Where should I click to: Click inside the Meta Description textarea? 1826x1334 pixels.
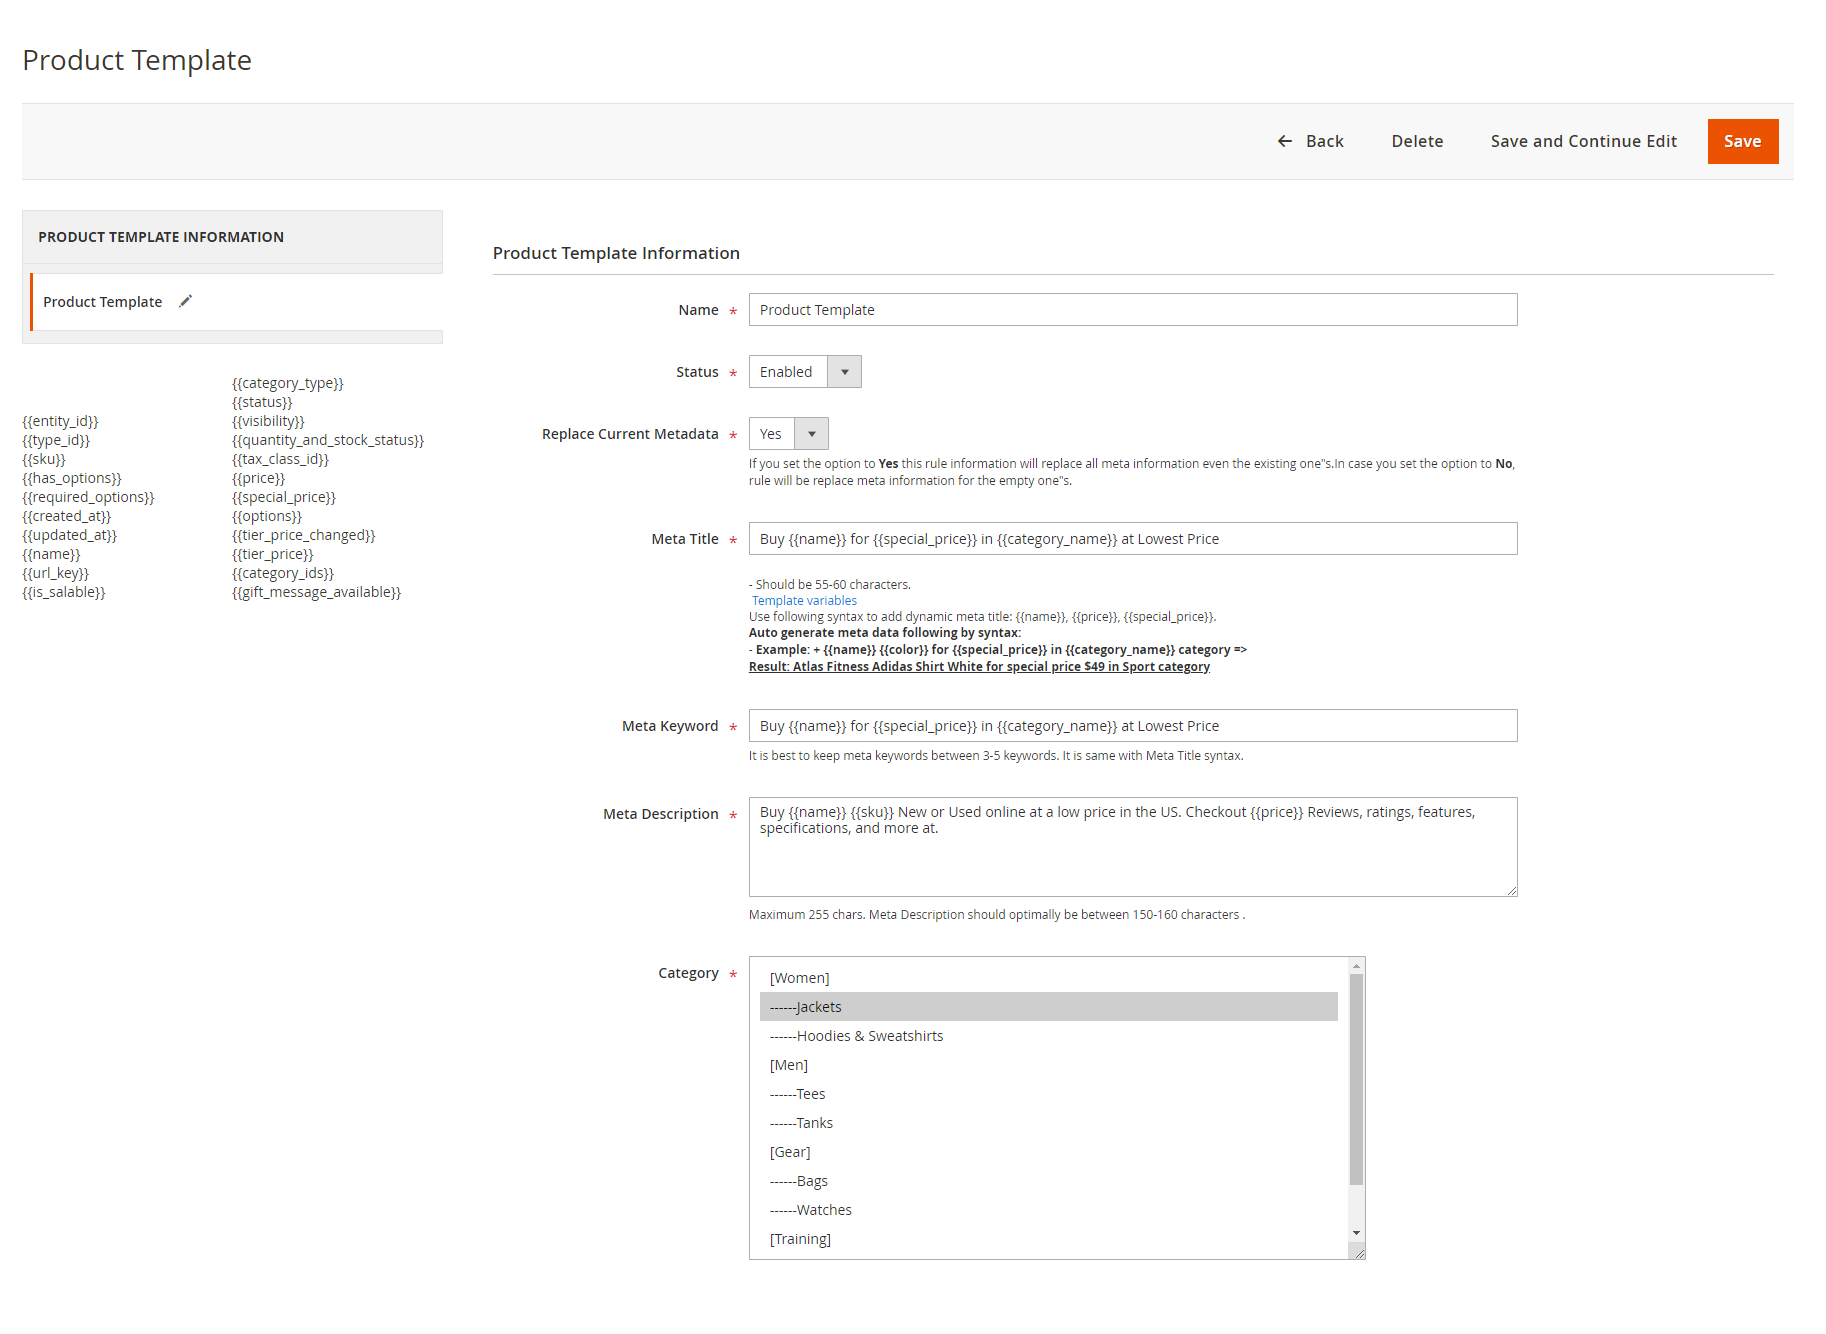coord(1132,860)
